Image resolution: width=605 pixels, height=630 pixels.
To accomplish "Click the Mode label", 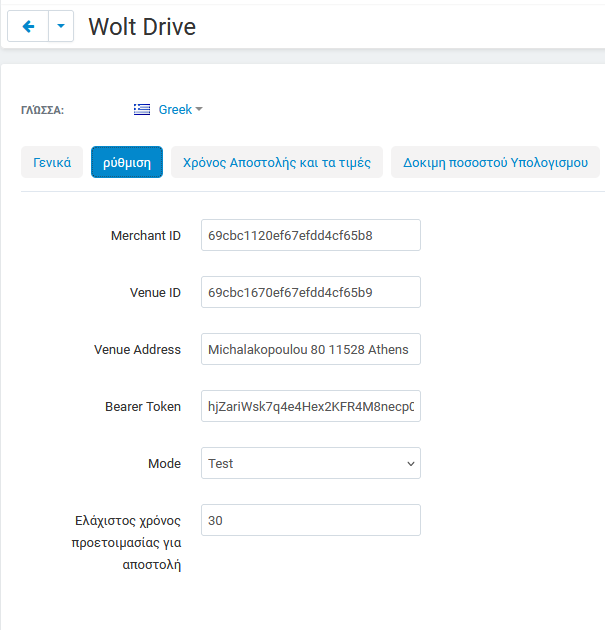I will click(x=164, y=464).
